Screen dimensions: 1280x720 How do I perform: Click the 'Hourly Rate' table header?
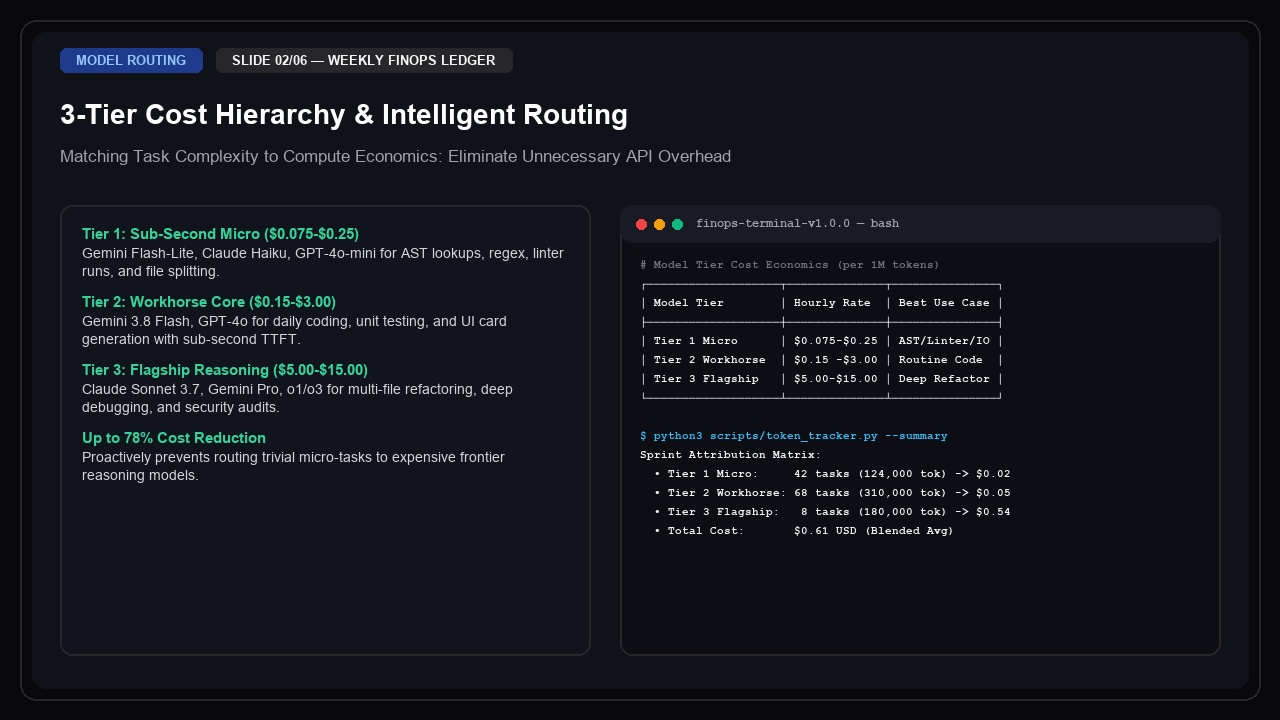[x=832, y=303]
